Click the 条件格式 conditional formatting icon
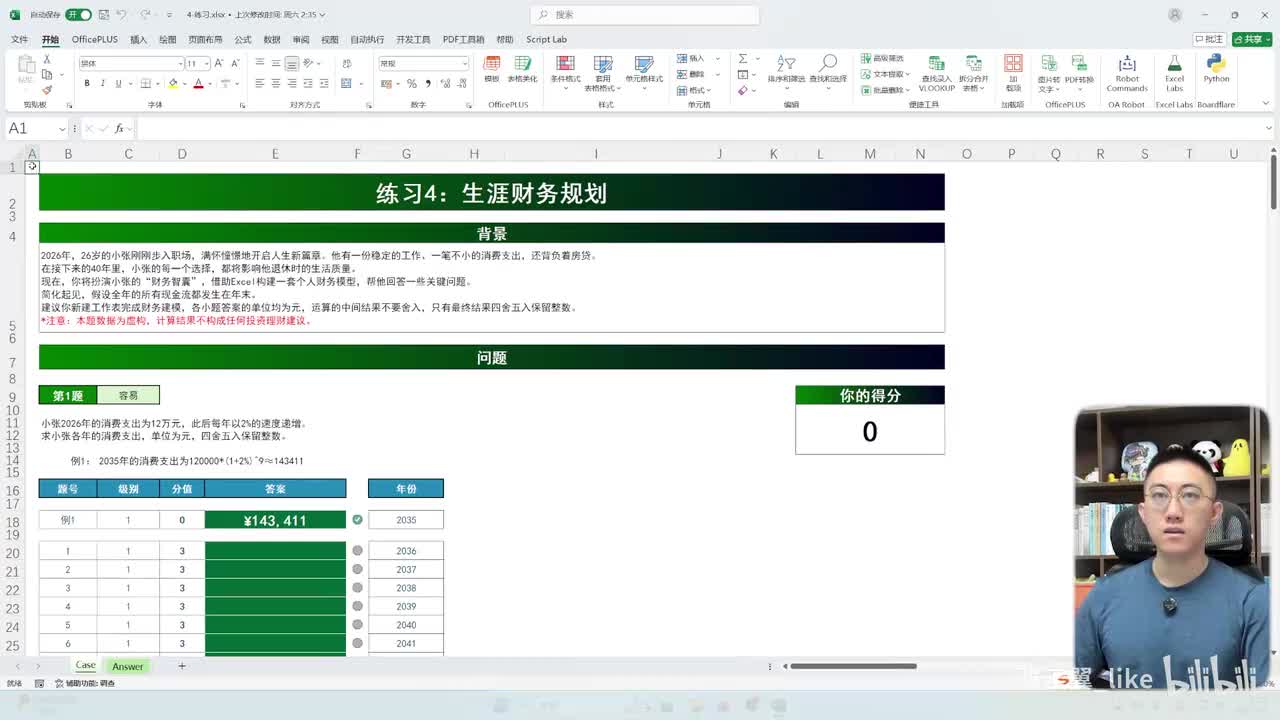The width and height of the screenshot is (1280, 720). tap(565, 63)
